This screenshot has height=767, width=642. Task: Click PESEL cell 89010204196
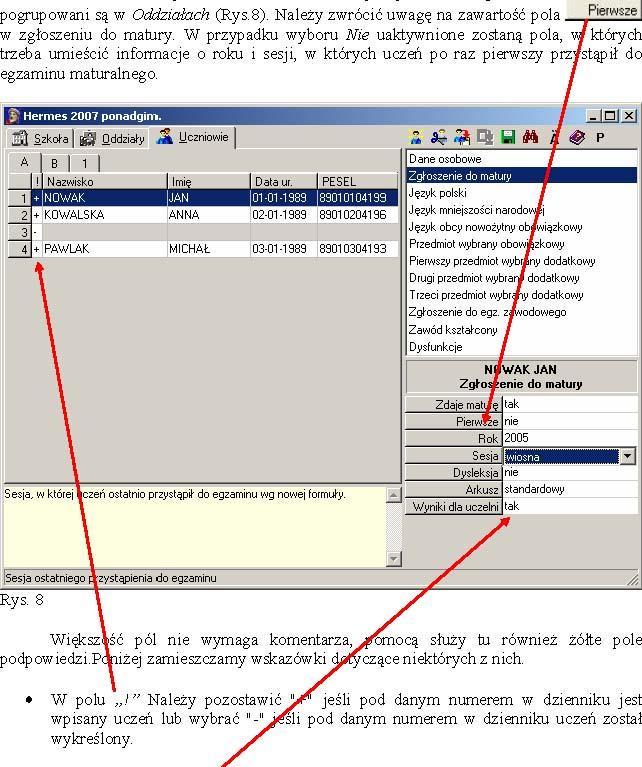tap(358, 215)
